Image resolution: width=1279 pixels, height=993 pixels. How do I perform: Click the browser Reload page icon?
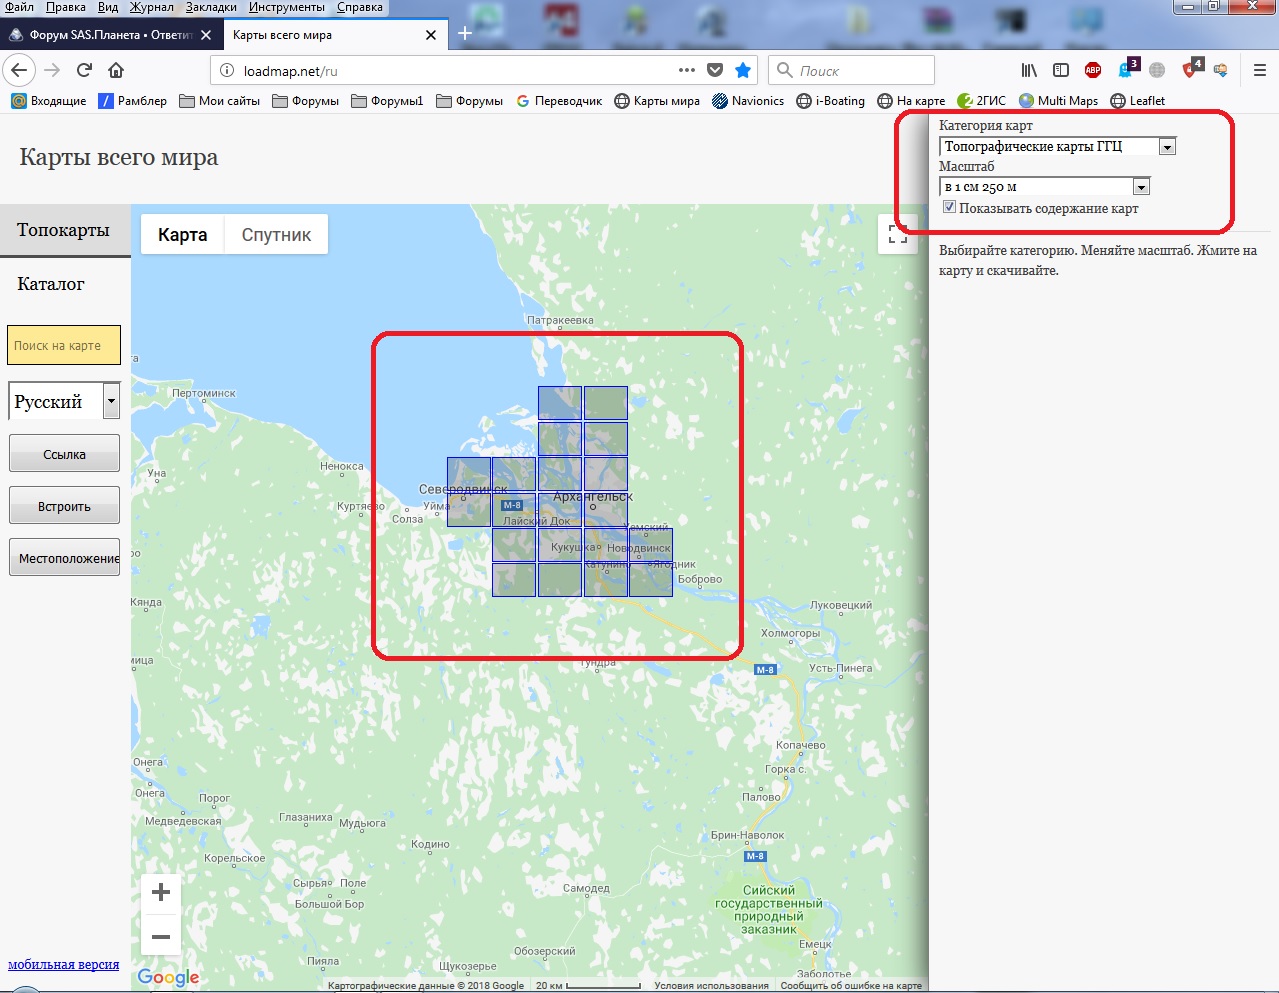84,70
